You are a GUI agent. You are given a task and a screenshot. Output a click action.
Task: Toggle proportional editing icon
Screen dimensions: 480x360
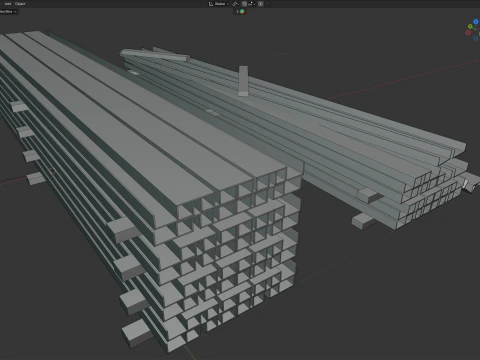coord(261,4)
